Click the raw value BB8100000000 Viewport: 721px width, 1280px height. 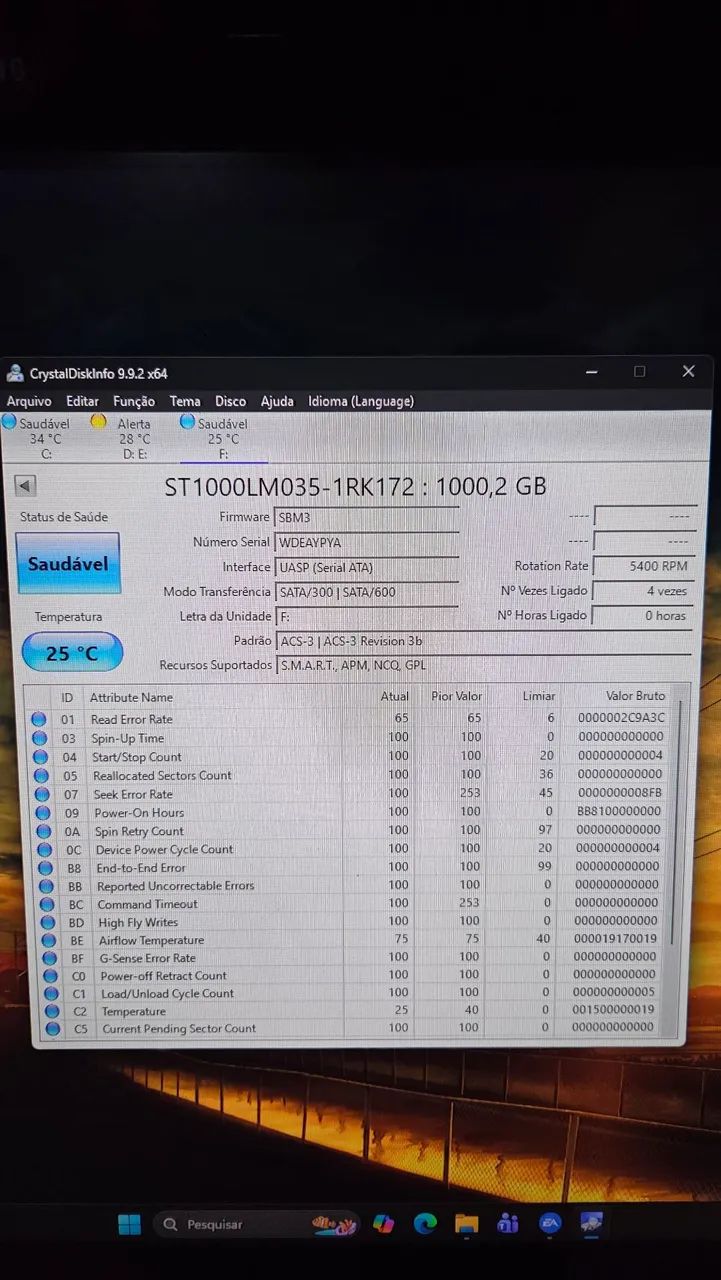point(618,811)
